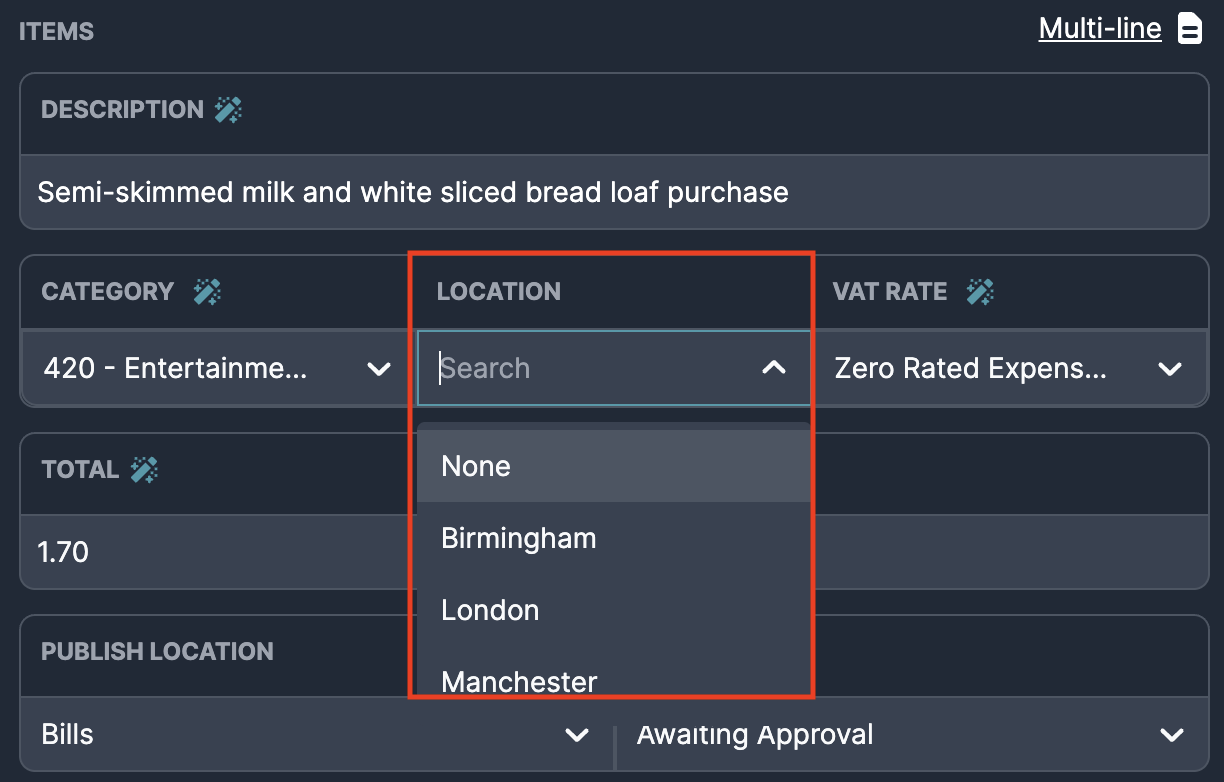Click the chevron arrow of the Category dropdown
The width and height of the screenshot is (1224, 782).
click(x=379, y=369)
